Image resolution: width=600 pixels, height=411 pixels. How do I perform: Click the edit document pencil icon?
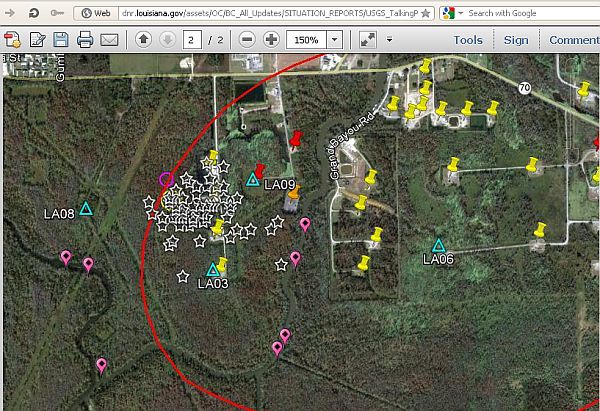pos(37,40)
